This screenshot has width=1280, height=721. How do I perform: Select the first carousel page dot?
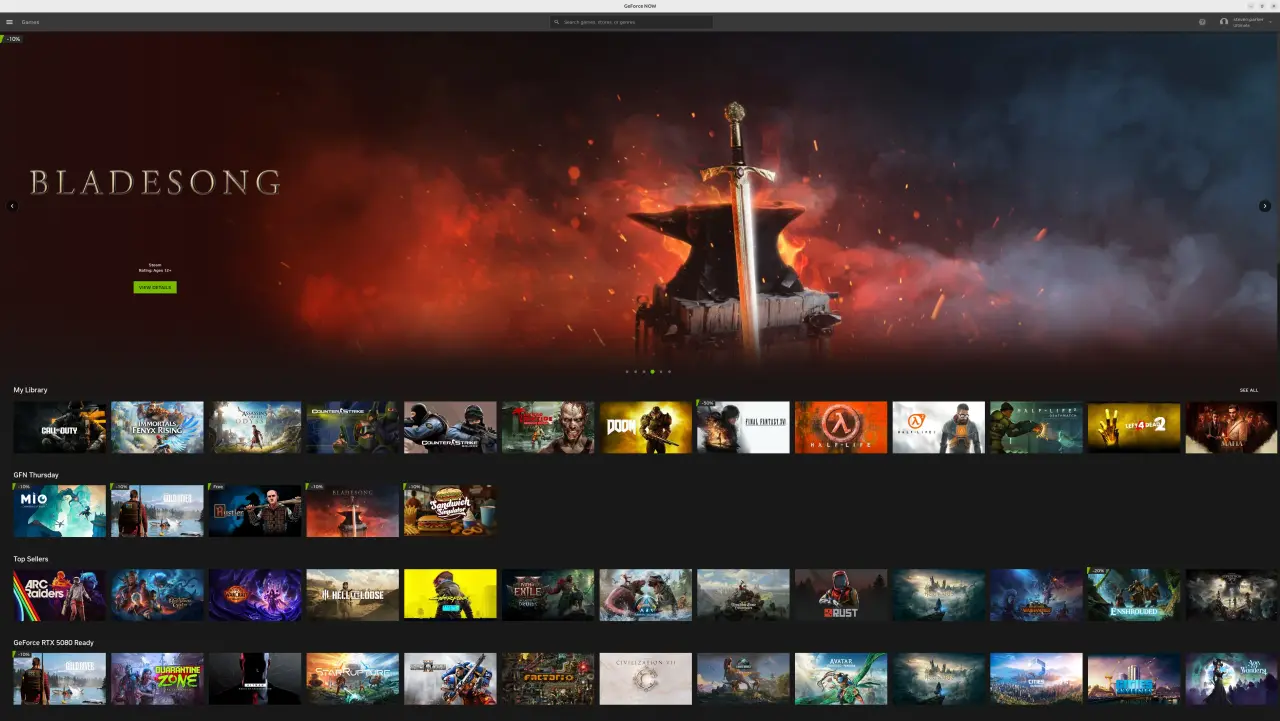pos(627,372)
